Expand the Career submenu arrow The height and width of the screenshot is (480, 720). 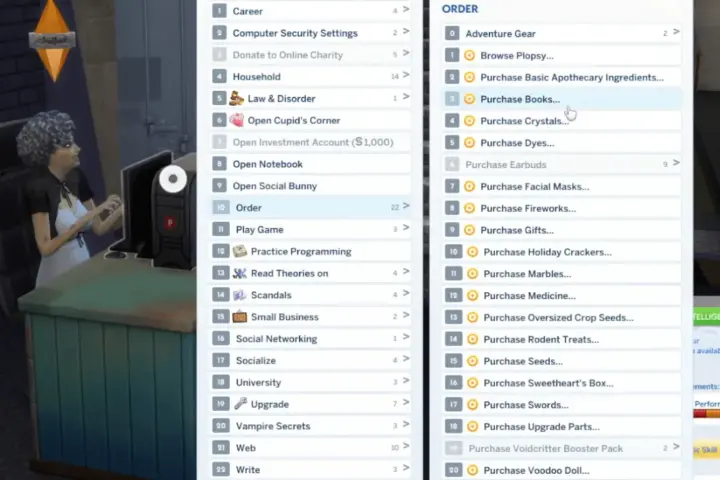tap(406, 9)
